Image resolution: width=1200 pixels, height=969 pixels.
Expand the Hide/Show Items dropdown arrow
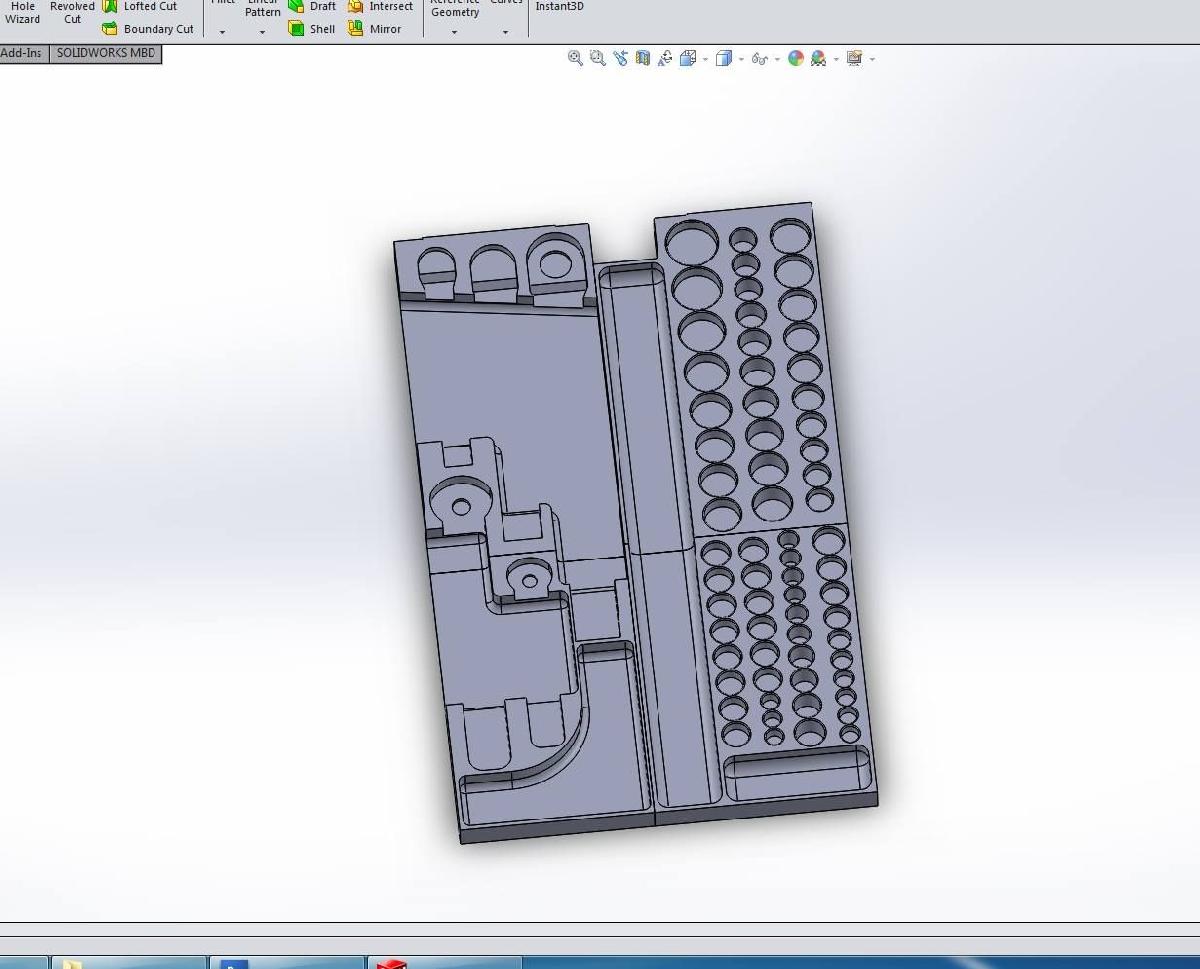(777, 59)
